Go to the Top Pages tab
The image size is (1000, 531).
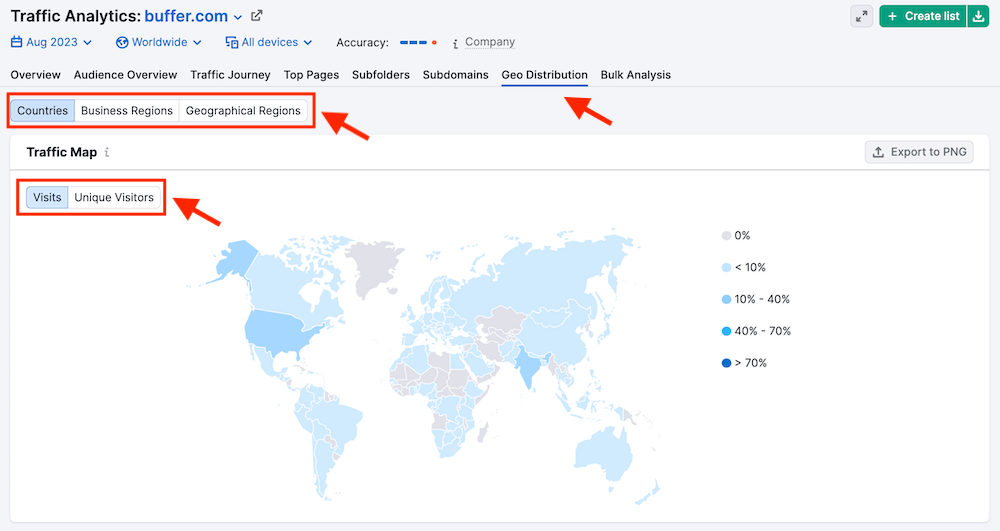click(311, 75)
